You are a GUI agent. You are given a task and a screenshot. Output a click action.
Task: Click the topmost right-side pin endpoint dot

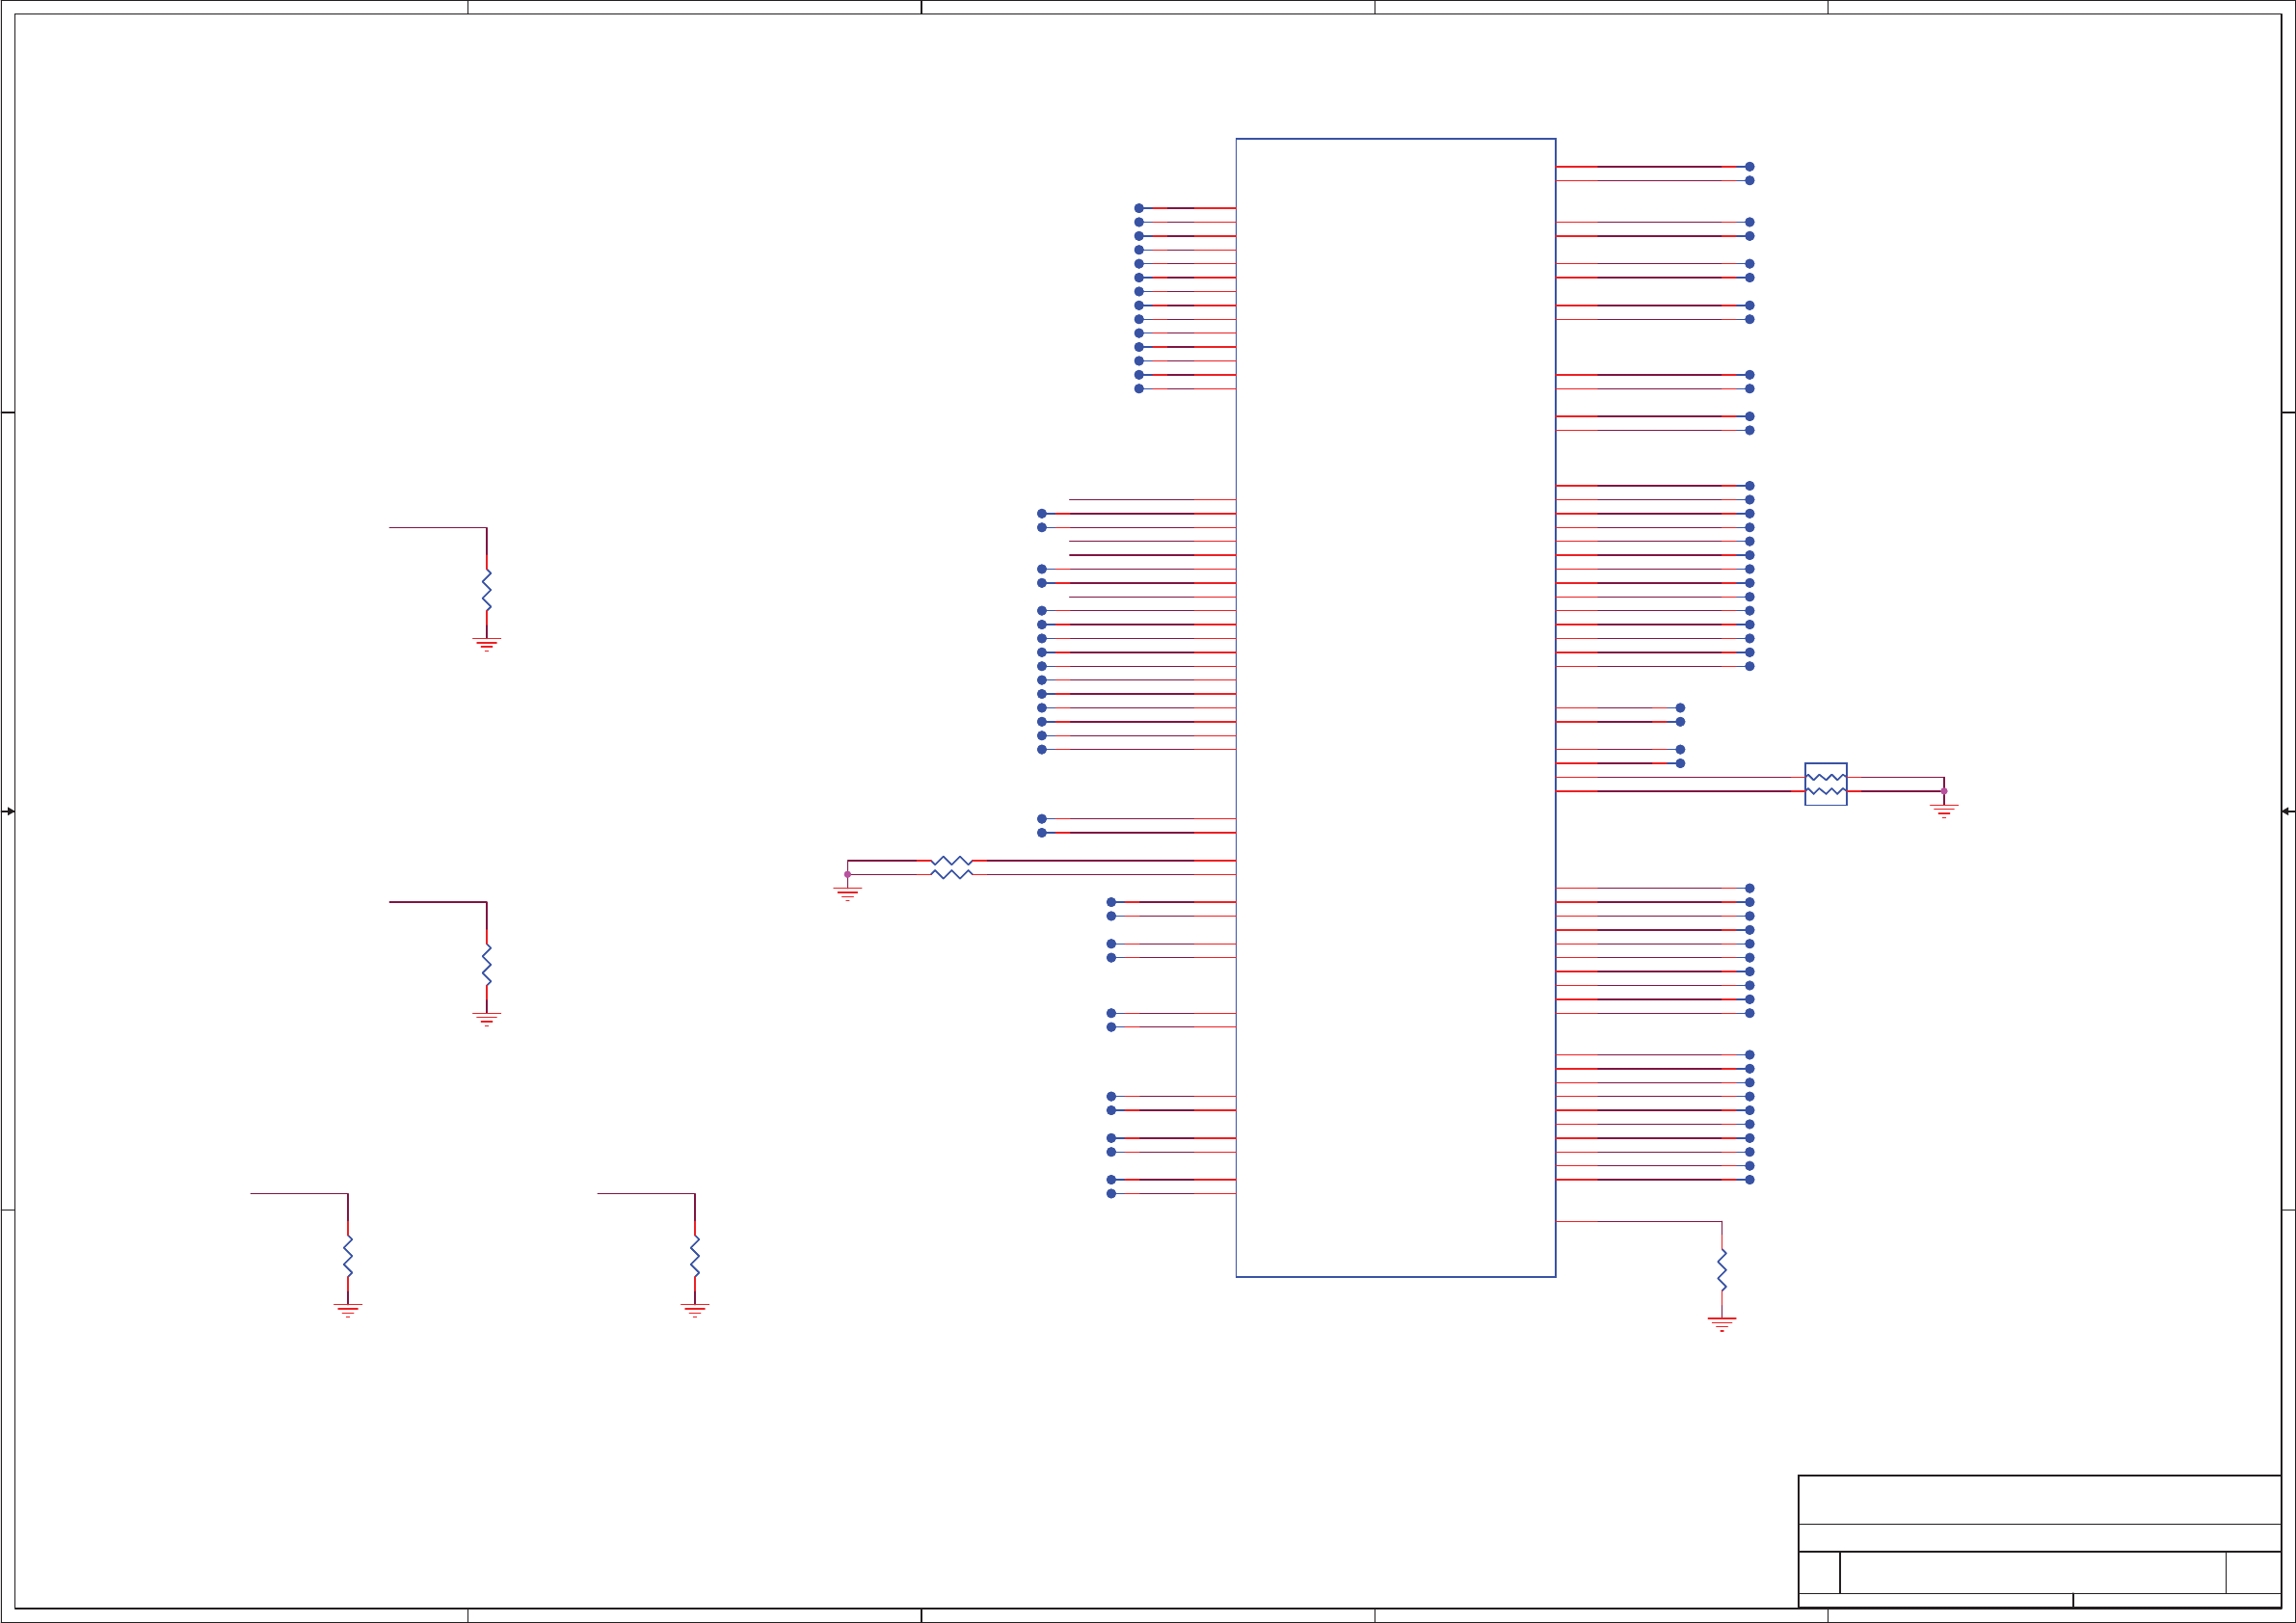coord(1749,167)
